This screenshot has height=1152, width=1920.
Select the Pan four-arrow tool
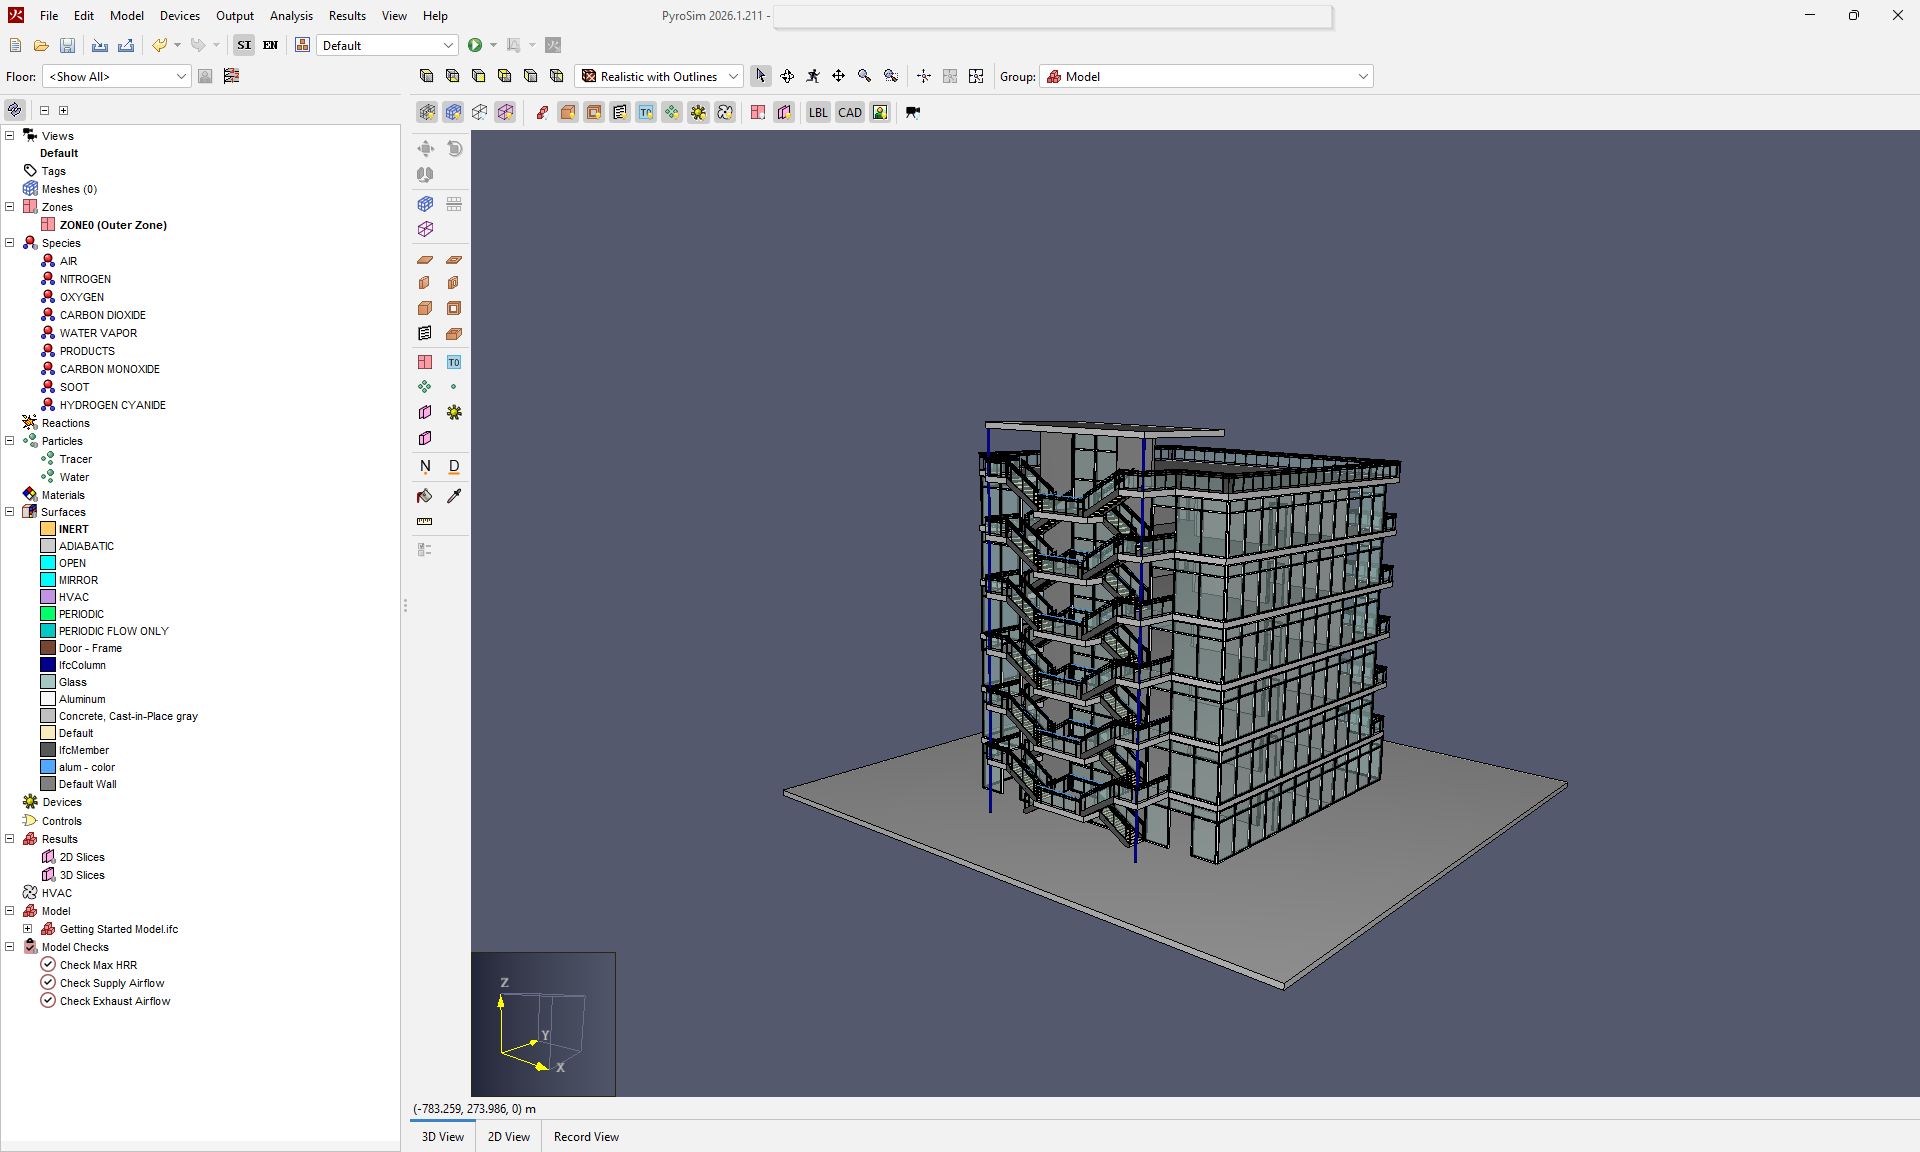coord(839,76)
